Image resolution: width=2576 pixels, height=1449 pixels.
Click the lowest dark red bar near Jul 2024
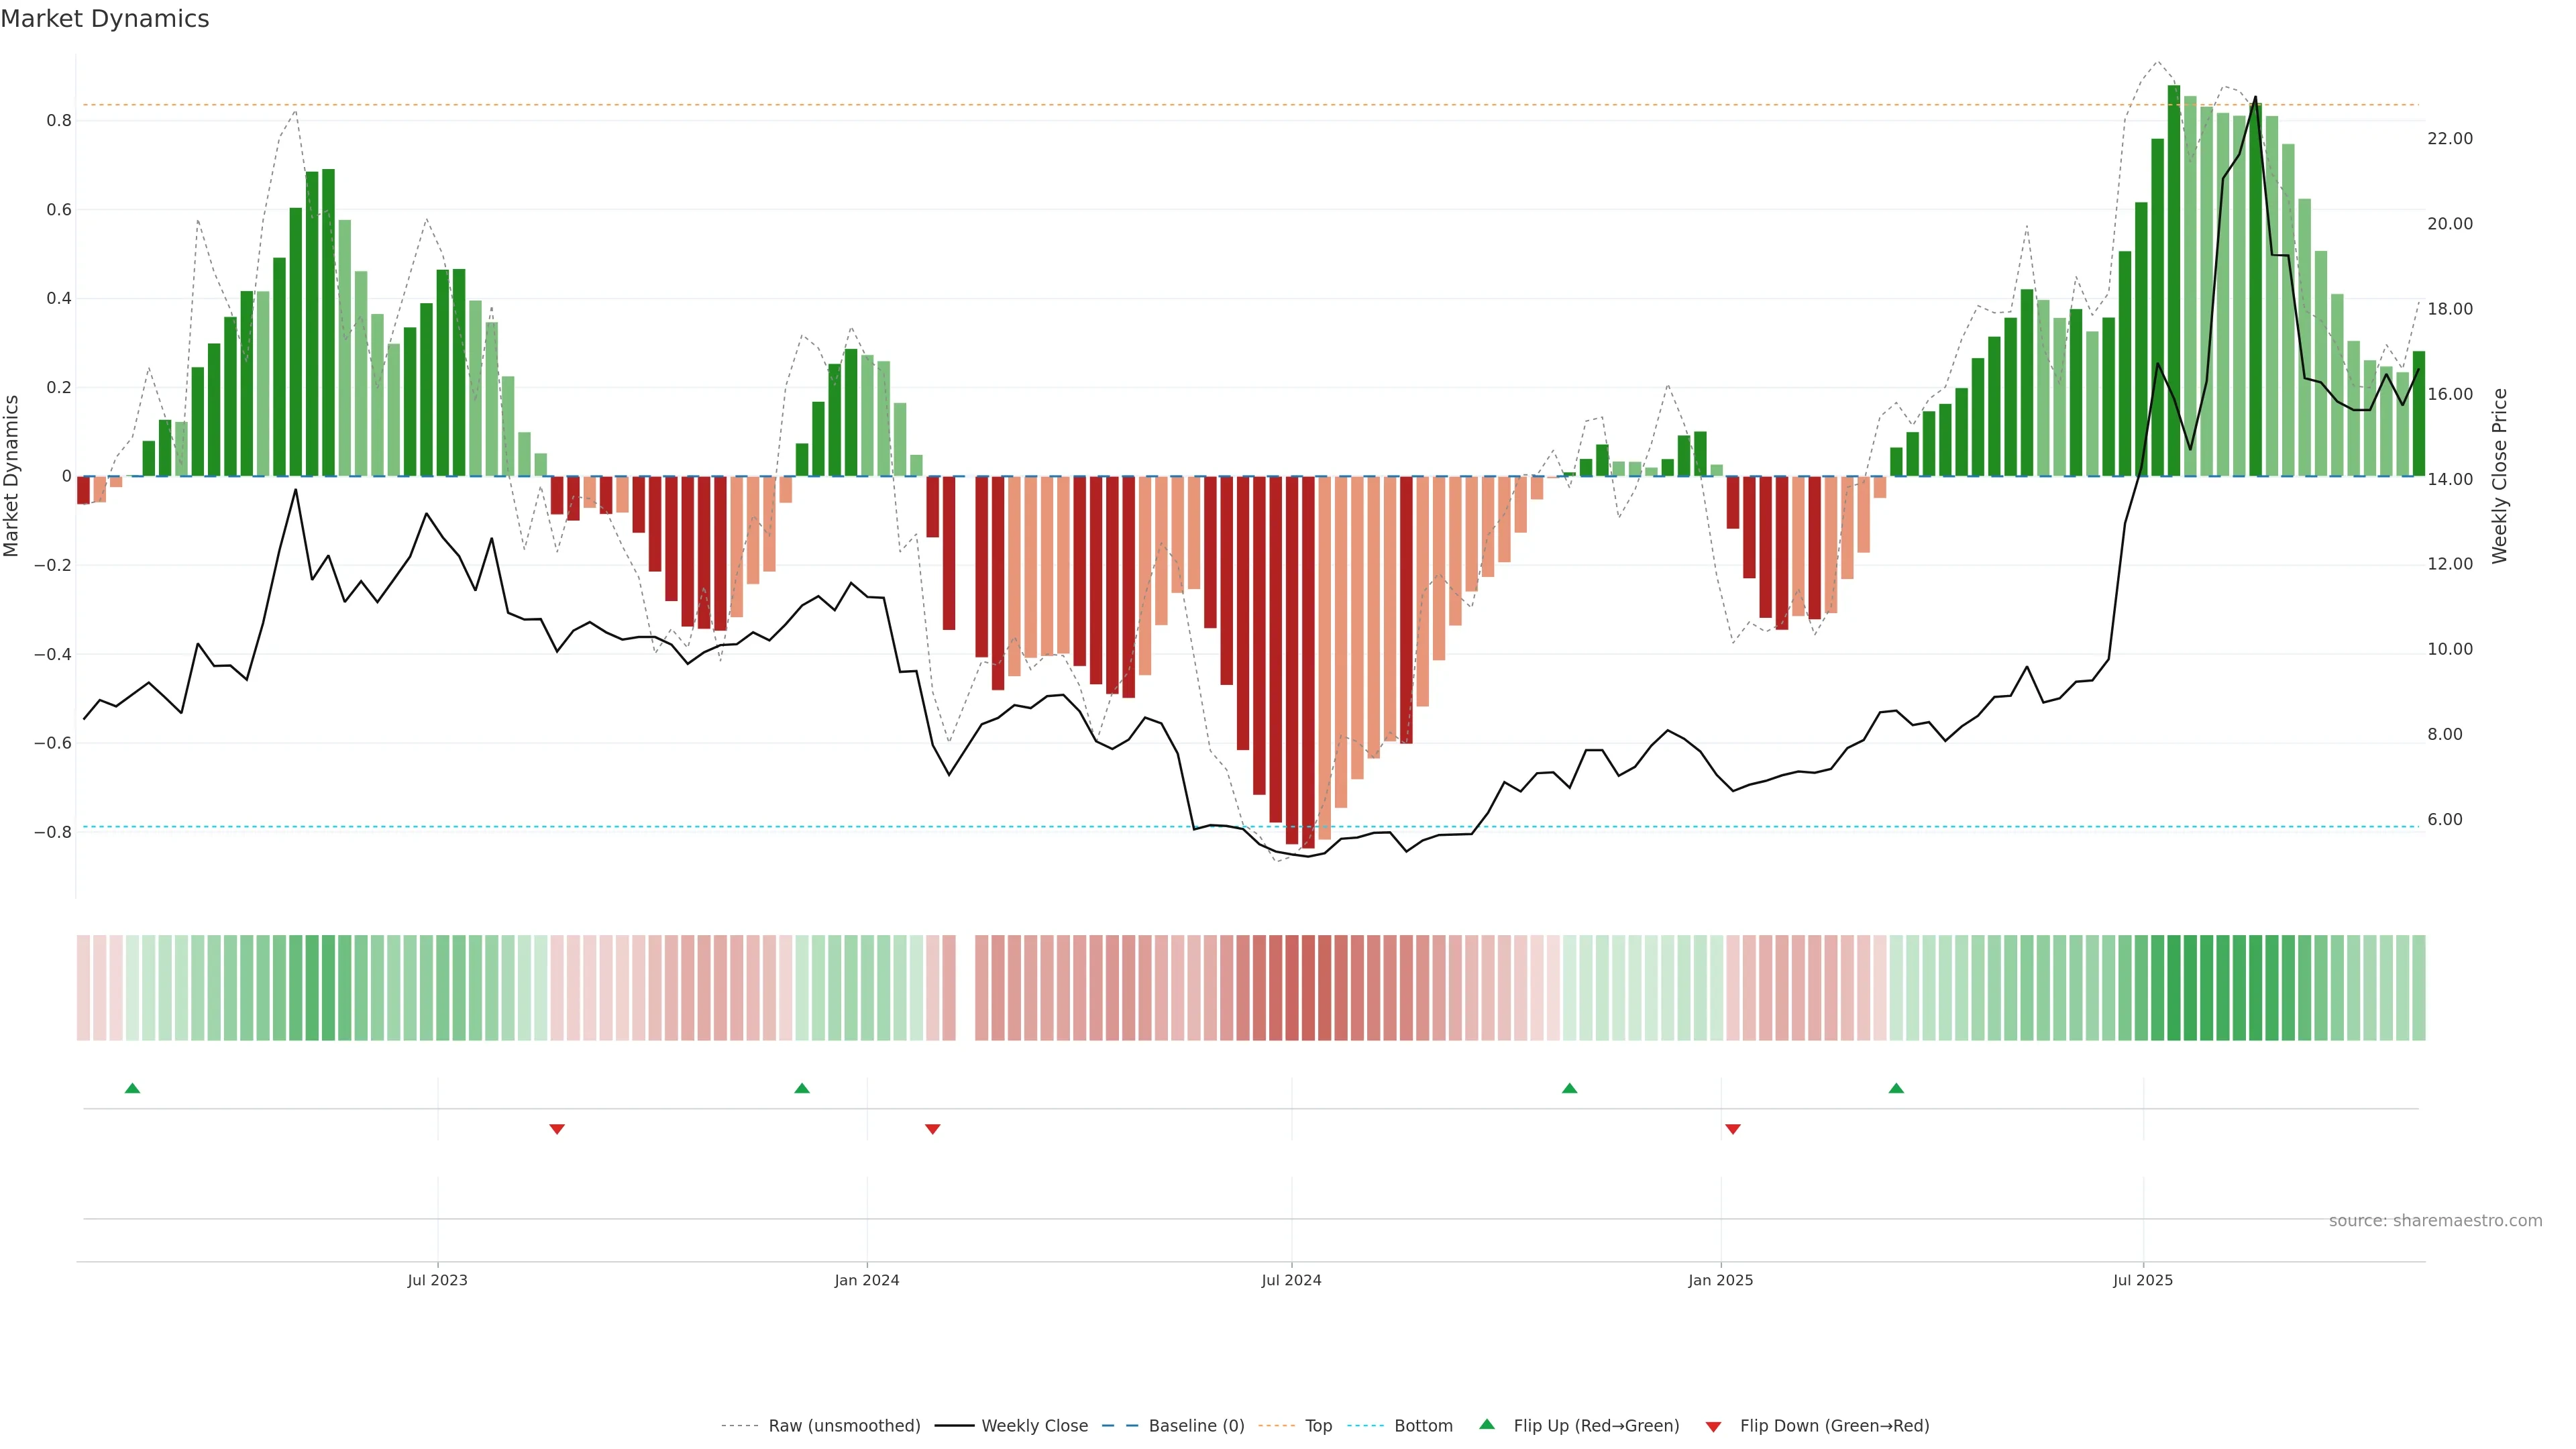click(1308, 660)
